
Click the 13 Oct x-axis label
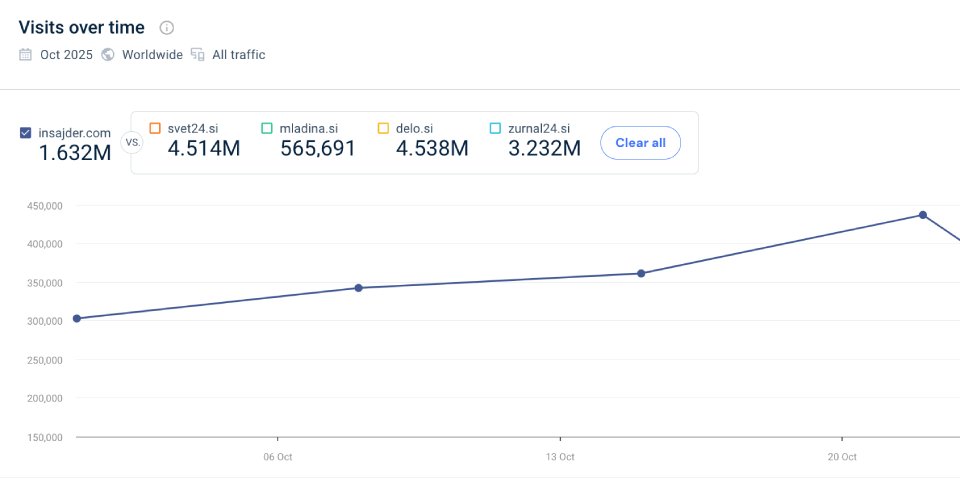pyautogui.click(x=560, y=457)
